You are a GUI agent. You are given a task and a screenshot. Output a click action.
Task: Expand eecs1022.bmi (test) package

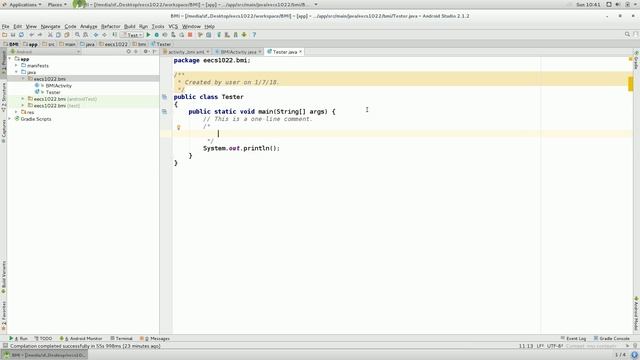coord(23,105)
